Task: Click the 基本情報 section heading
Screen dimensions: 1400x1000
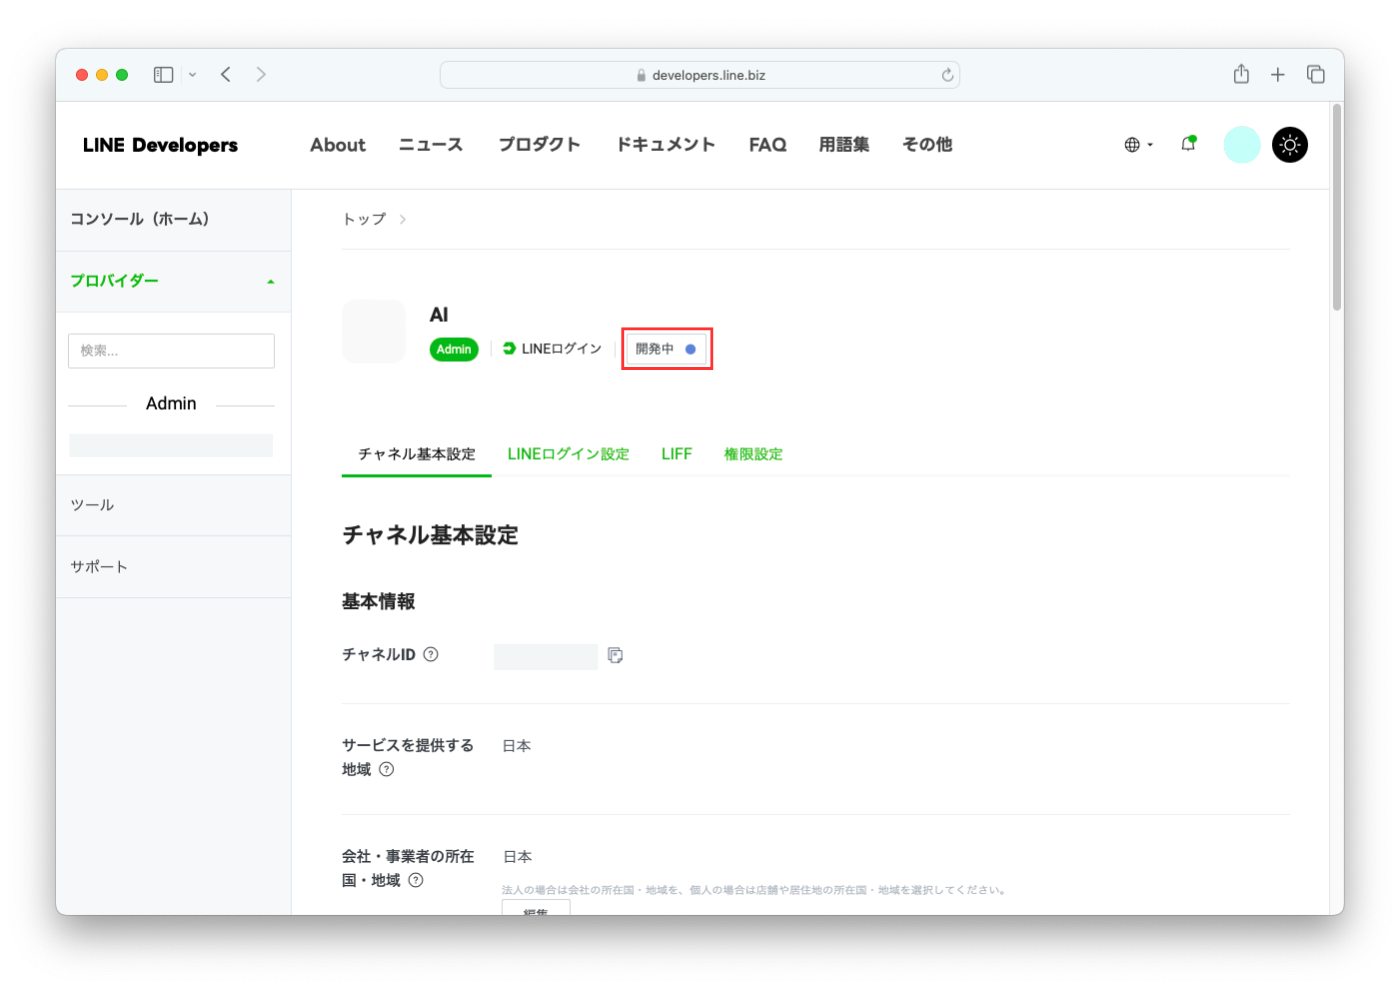Action: pyautogui.click(x=379, y=602)
